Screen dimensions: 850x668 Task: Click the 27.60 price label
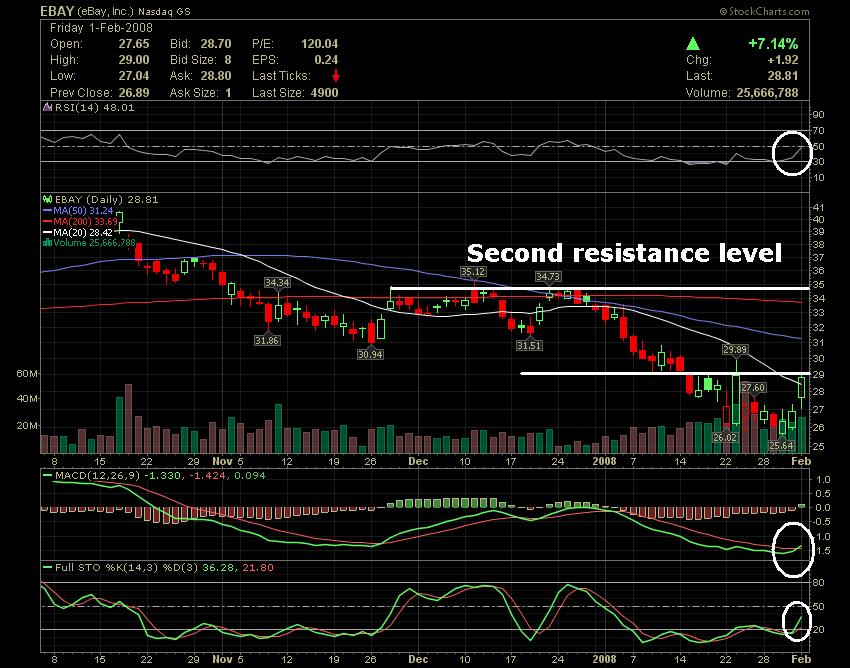(x=754, y=387)
